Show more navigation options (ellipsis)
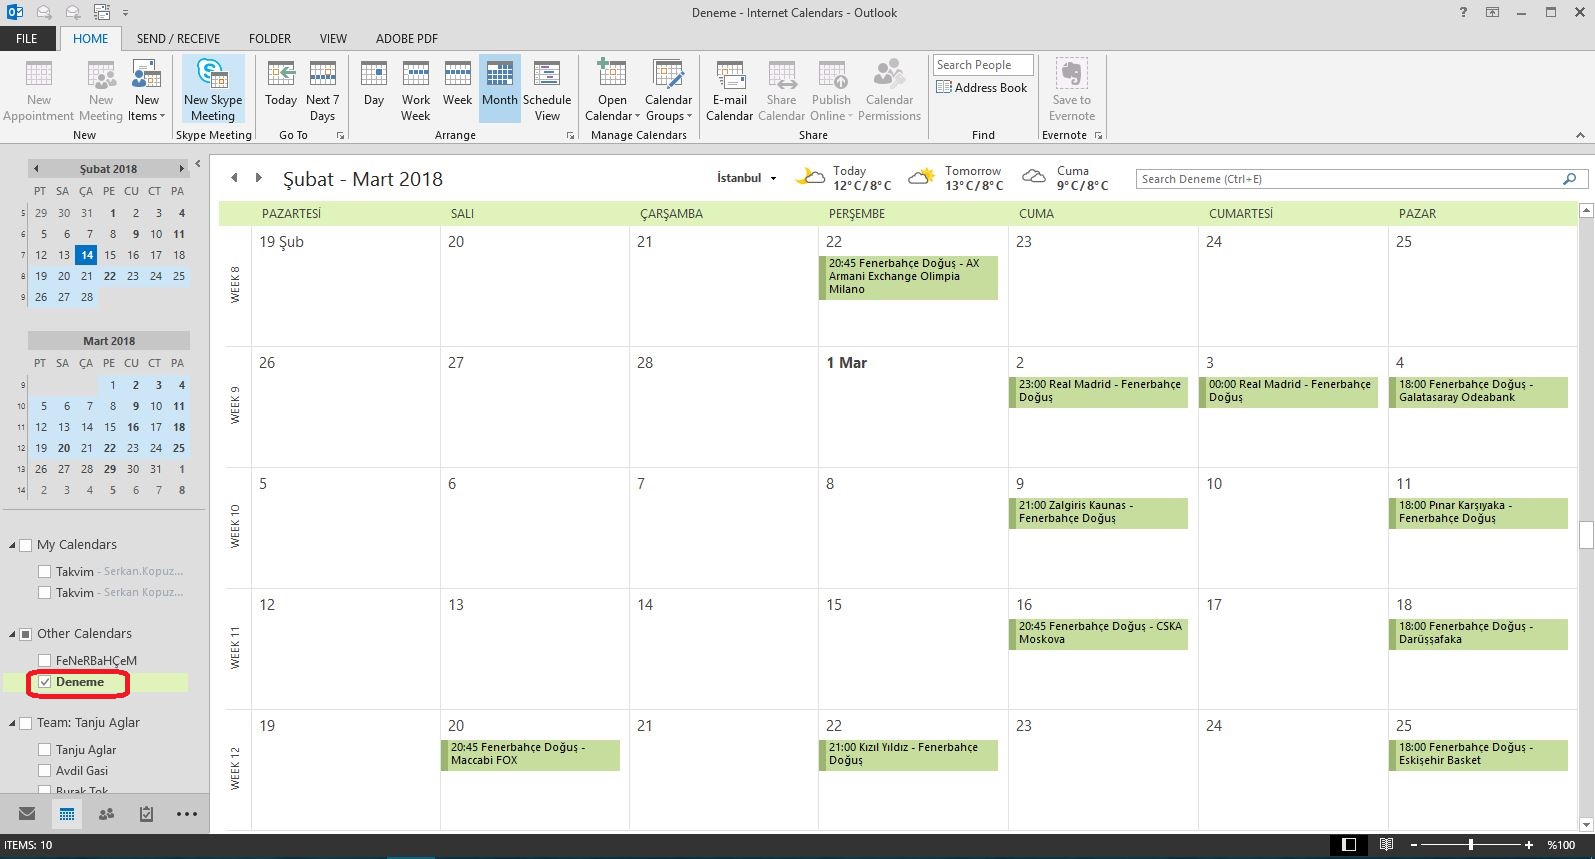1595x859 pixels. 187,814
